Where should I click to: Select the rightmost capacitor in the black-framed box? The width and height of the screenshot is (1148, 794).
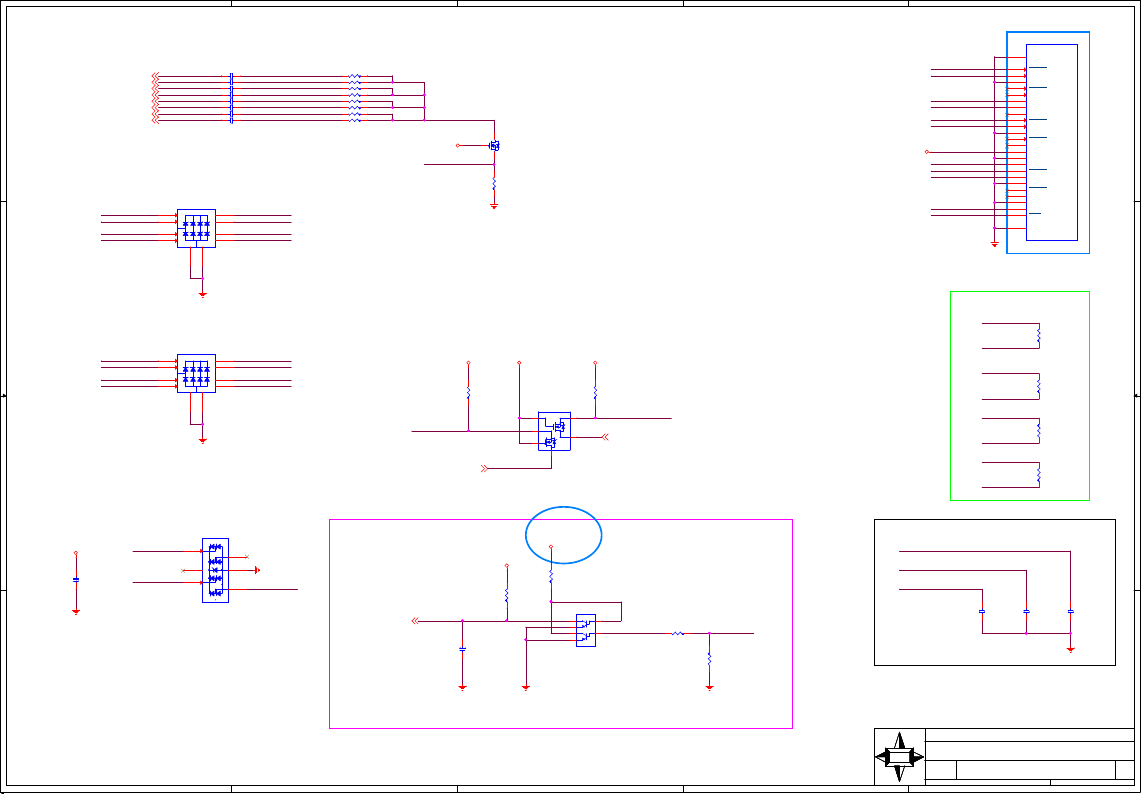(x=1070, y=611)
